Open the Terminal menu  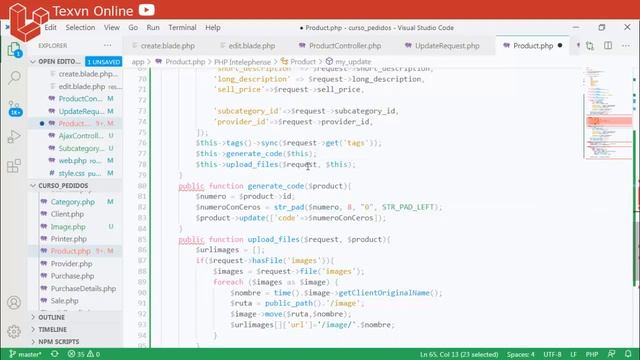(182, 27)
